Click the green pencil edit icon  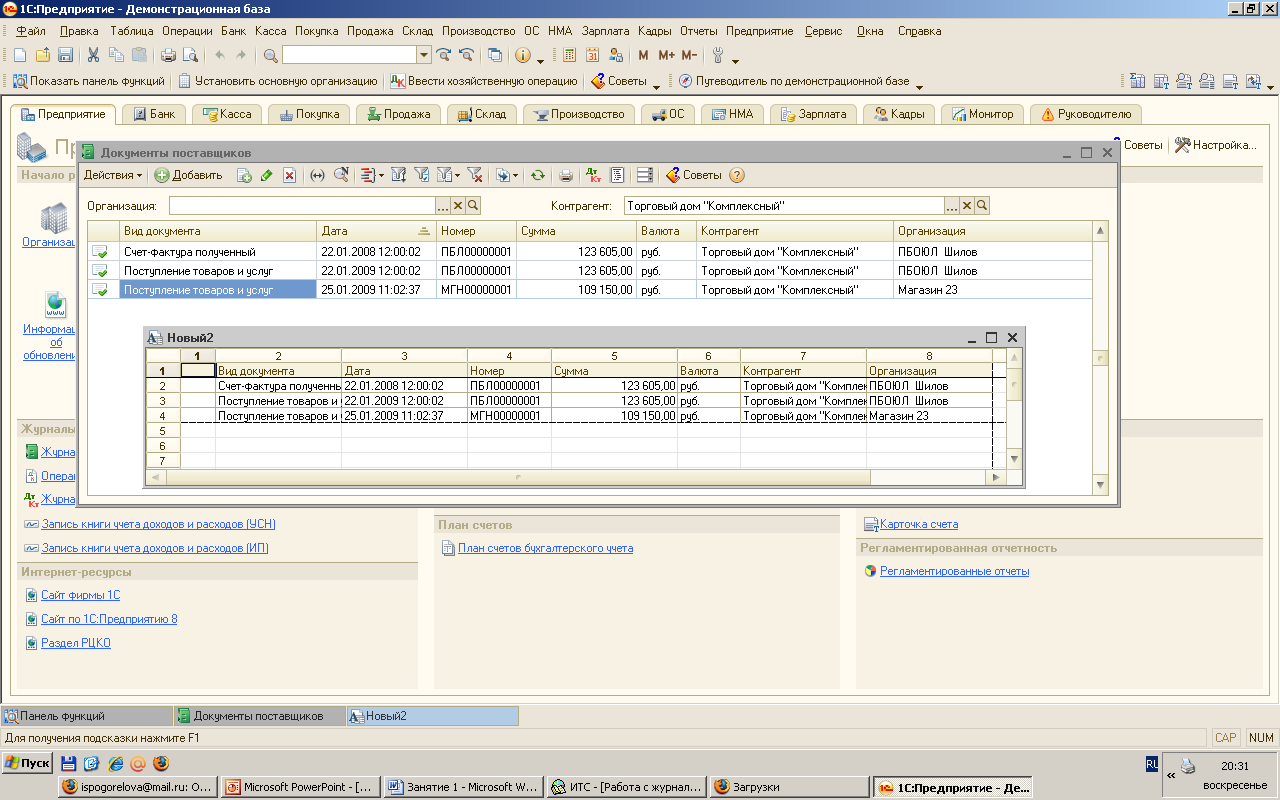[x=266, y=175]
